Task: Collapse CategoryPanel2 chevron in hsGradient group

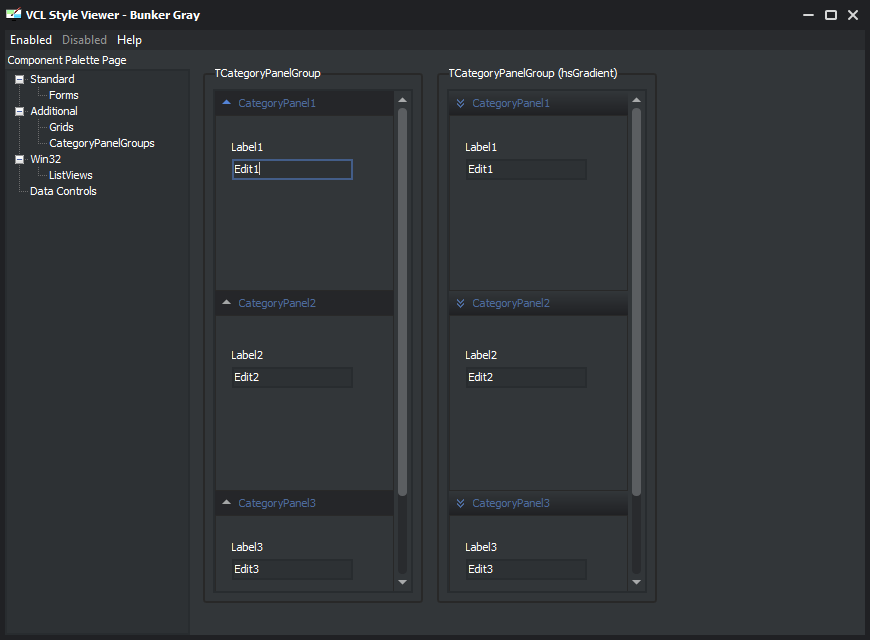Action: coord(461,303)
